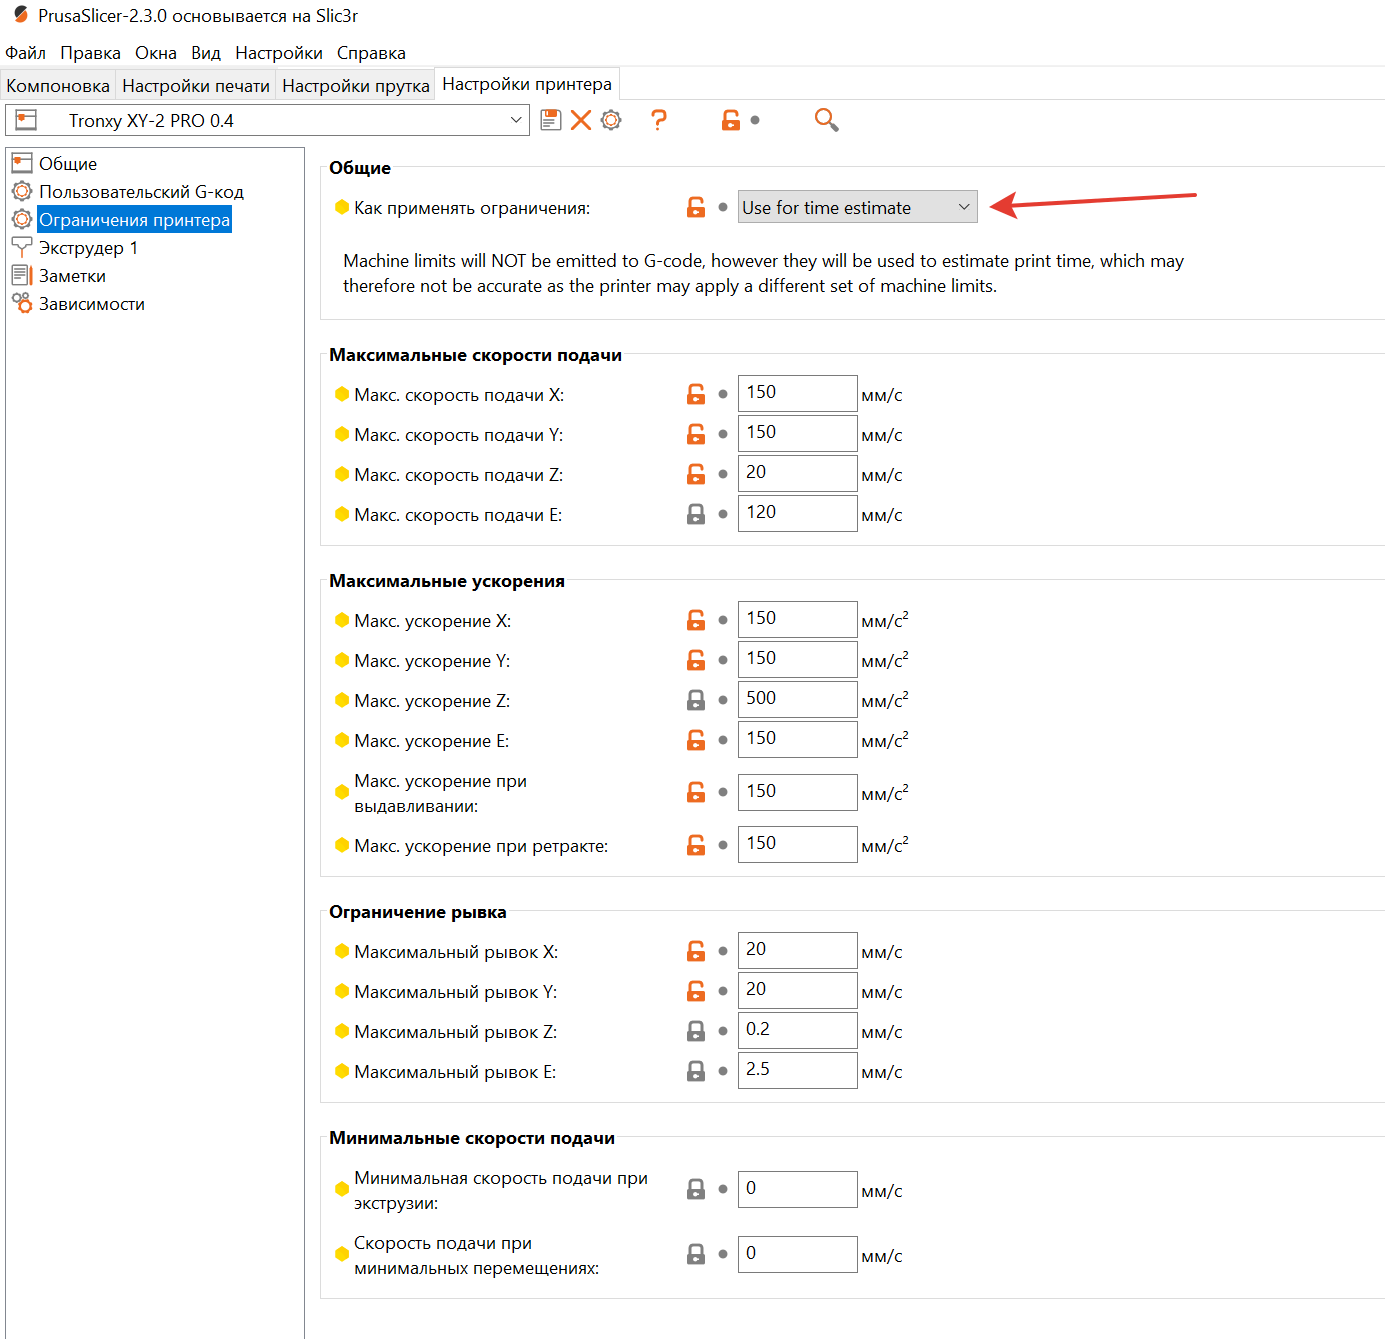Reset lock icon for Макс. ускорение Y
This screenshot has width=1385, height=1339.
[x=696, y=660]
